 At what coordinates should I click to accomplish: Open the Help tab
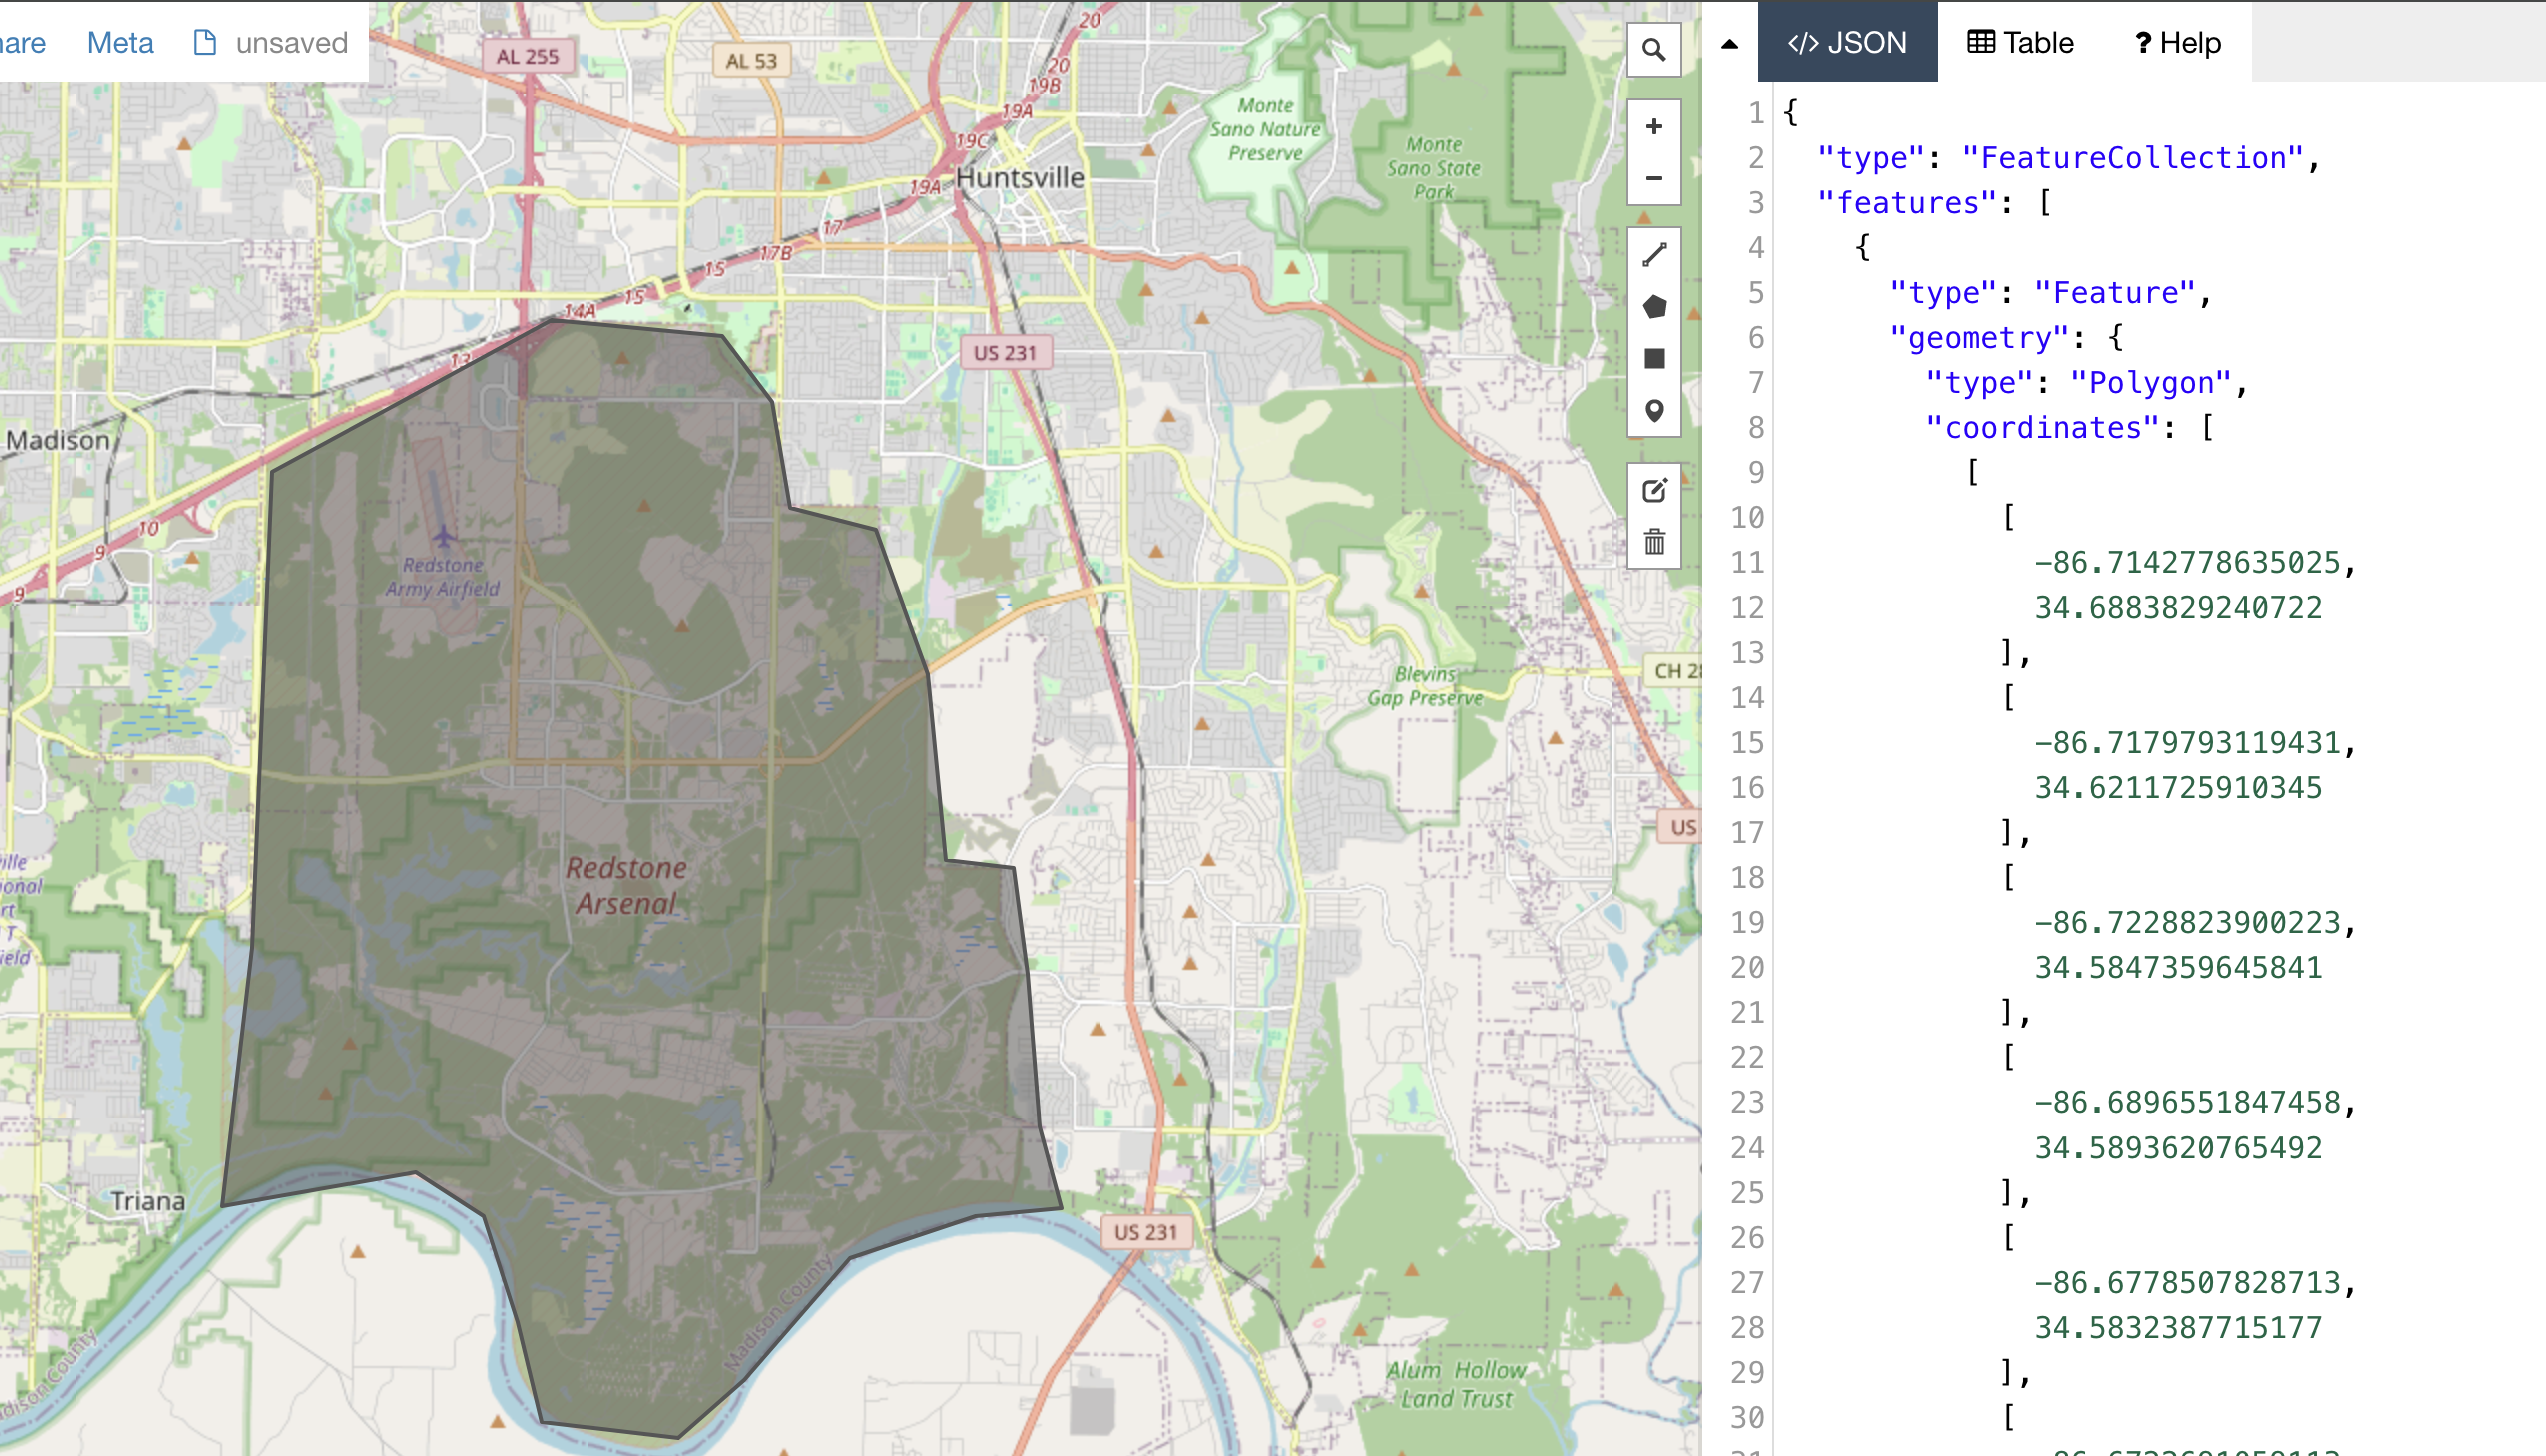tap(2176, 43)
